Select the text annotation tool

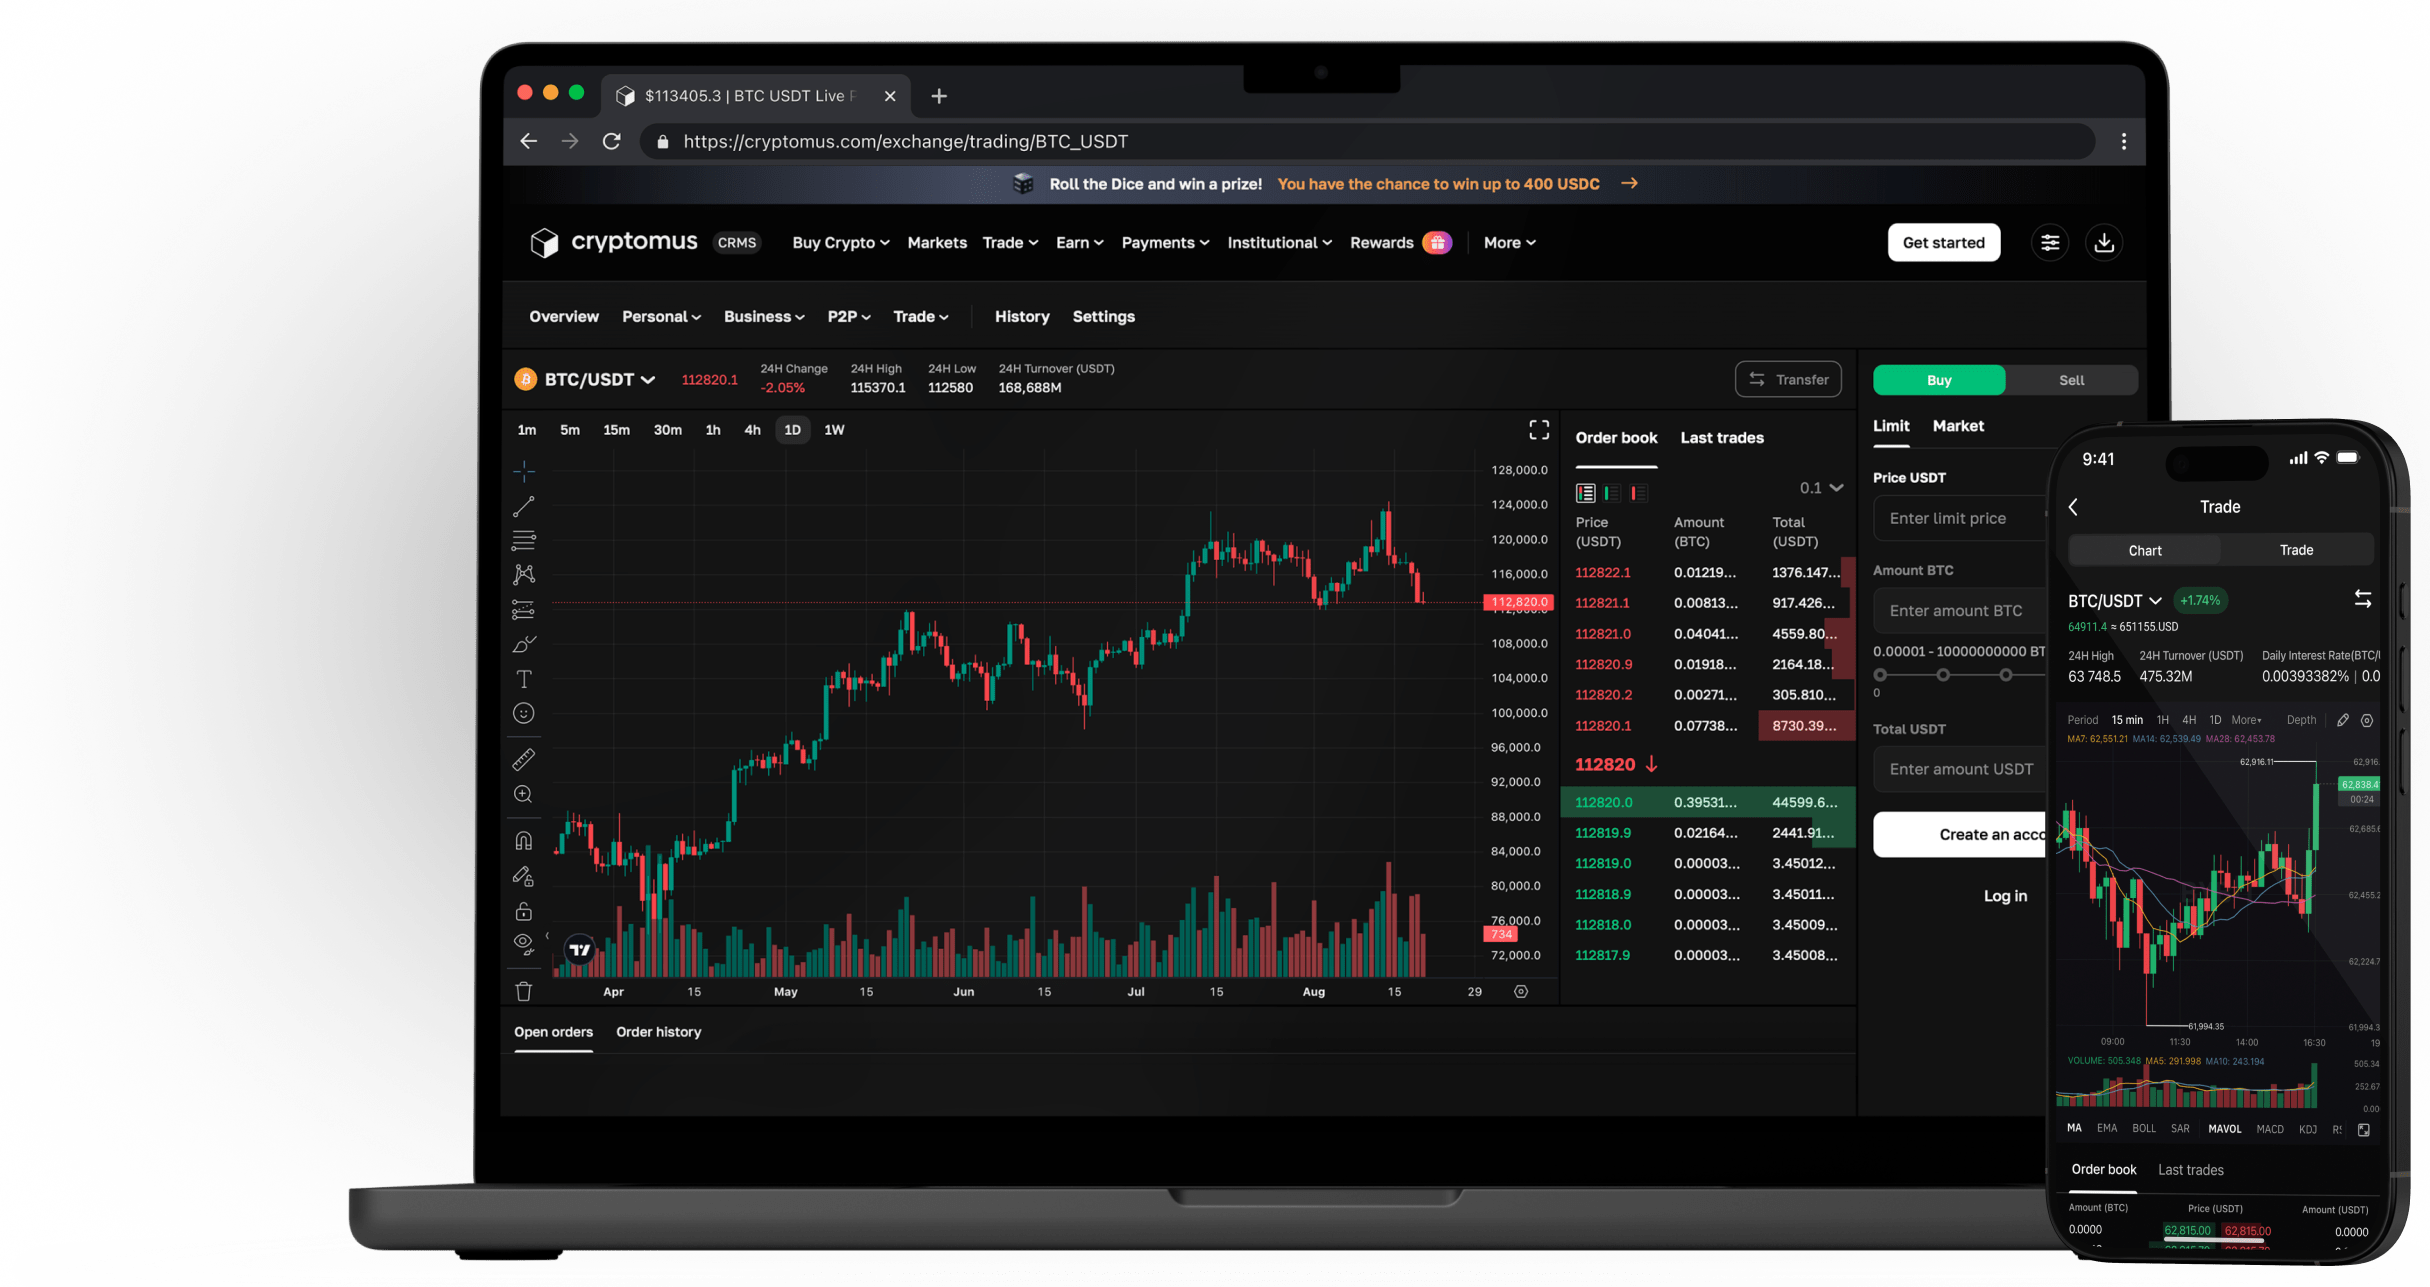[x=523, y=678]
